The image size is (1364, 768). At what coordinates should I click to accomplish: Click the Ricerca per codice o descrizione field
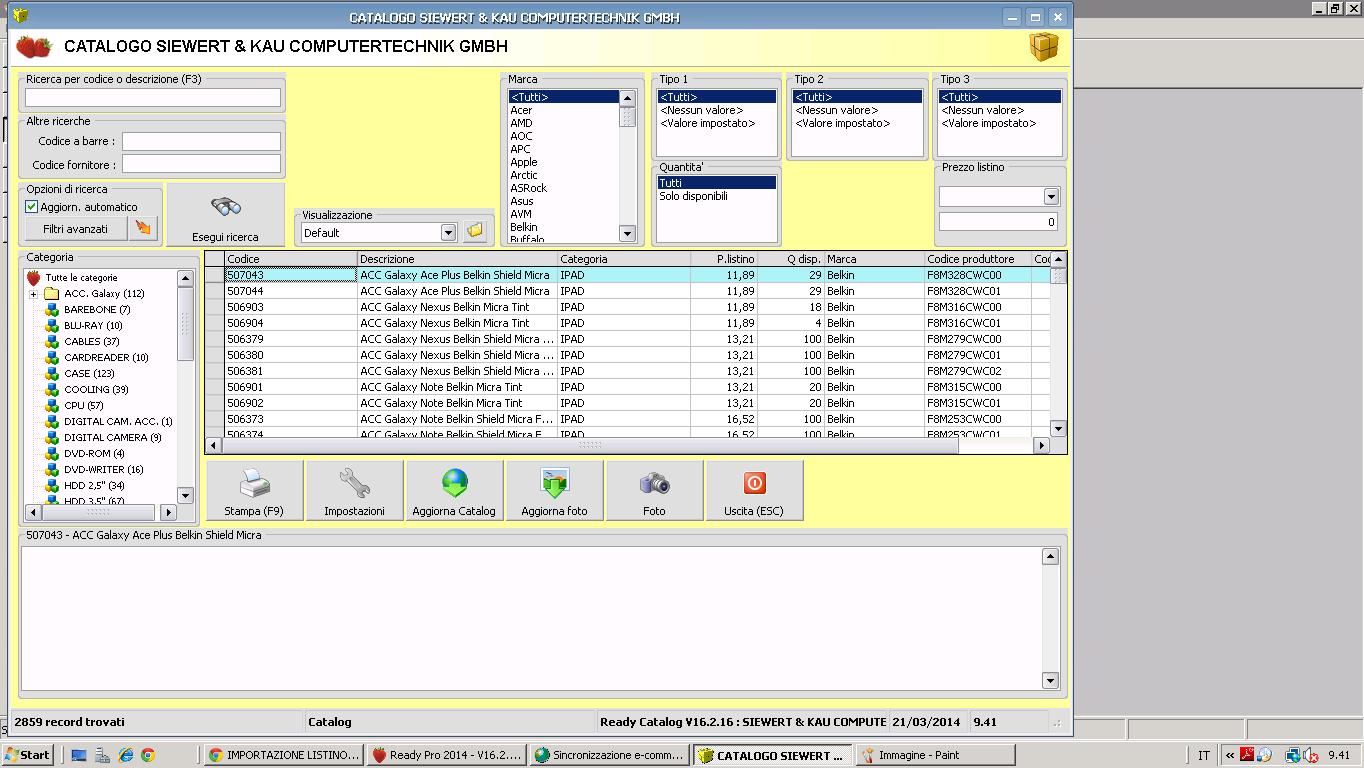(153, 98)
